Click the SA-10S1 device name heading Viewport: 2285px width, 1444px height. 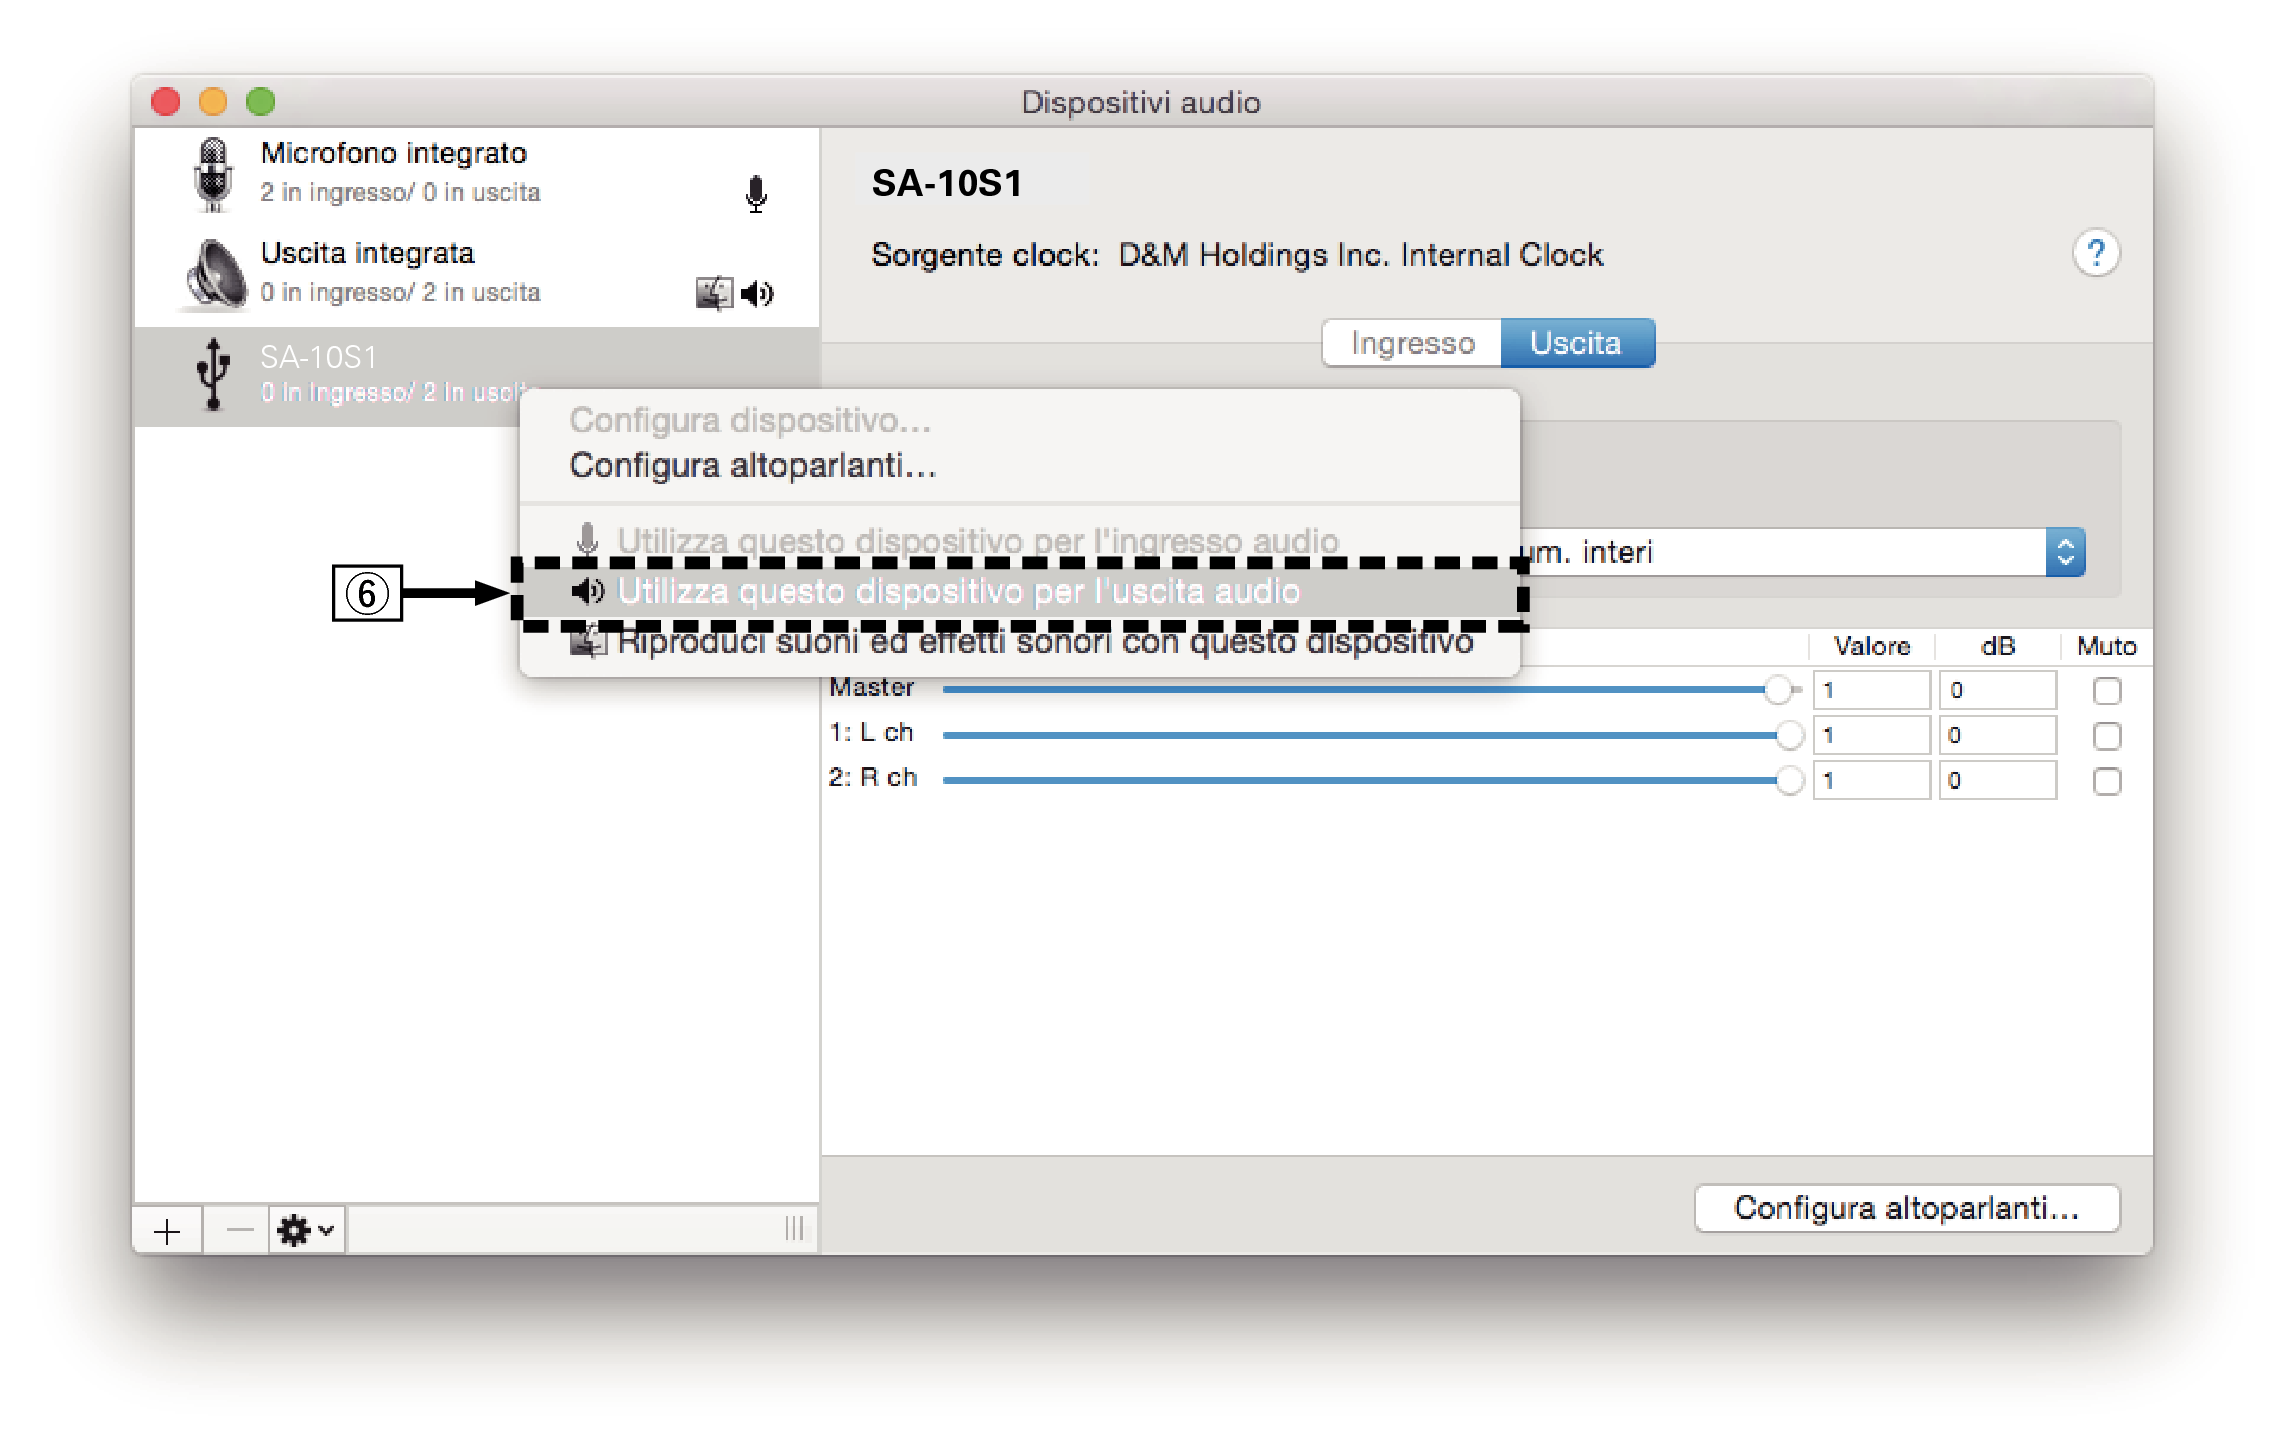(x=946, y=184)
